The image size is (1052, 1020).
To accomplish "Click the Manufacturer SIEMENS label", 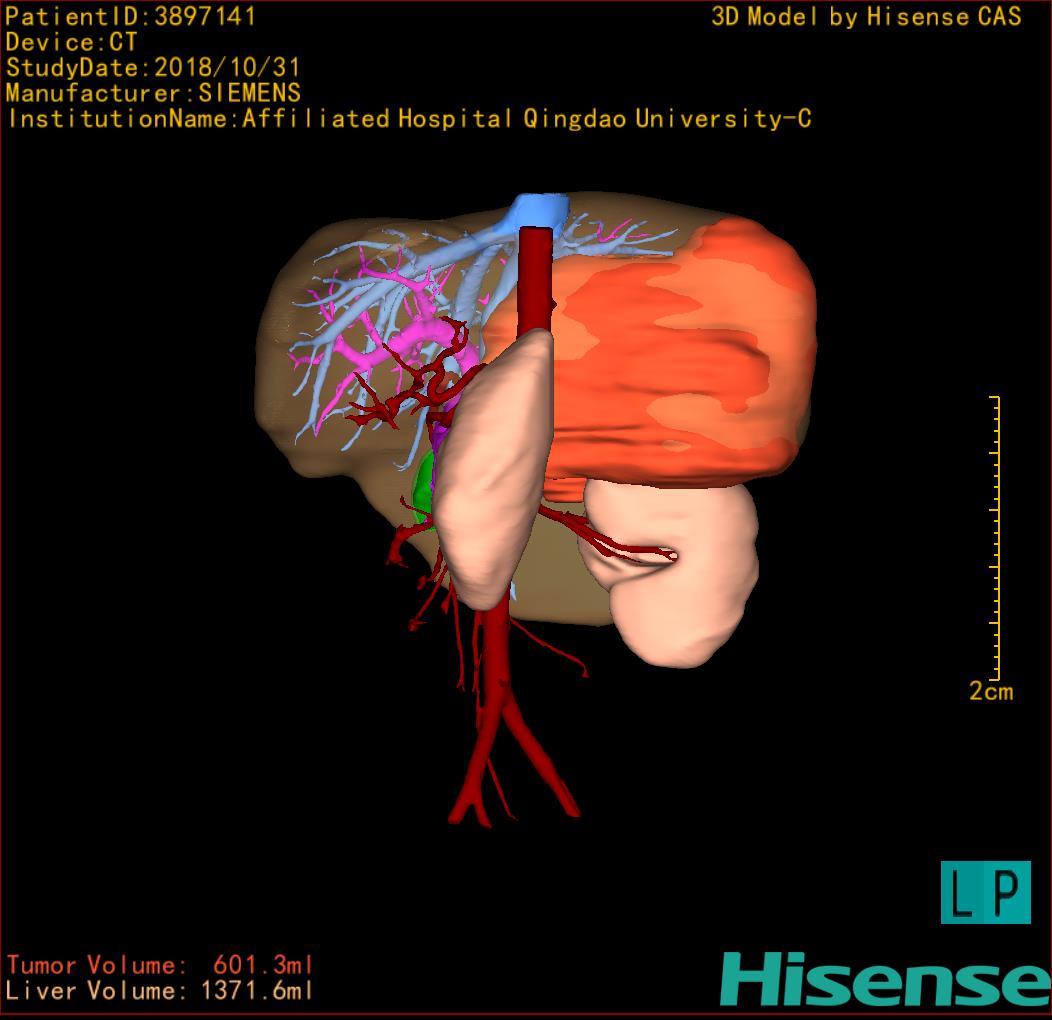I will [x=153, y=93].
